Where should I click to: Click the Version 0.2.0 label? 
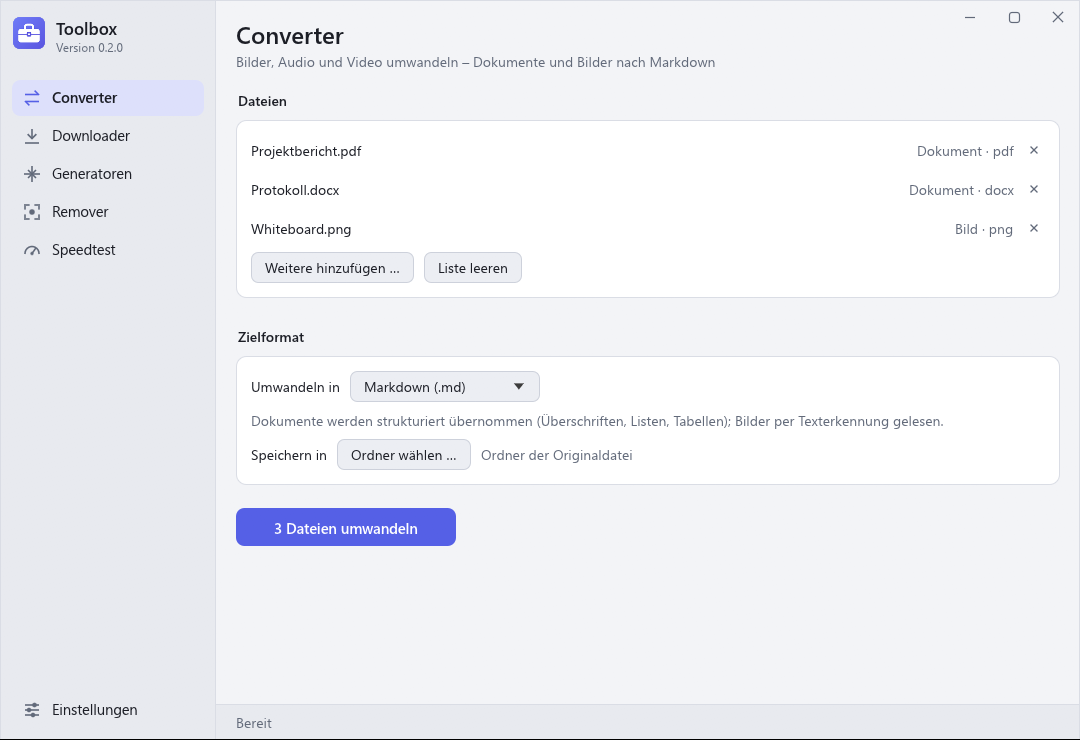90,48
